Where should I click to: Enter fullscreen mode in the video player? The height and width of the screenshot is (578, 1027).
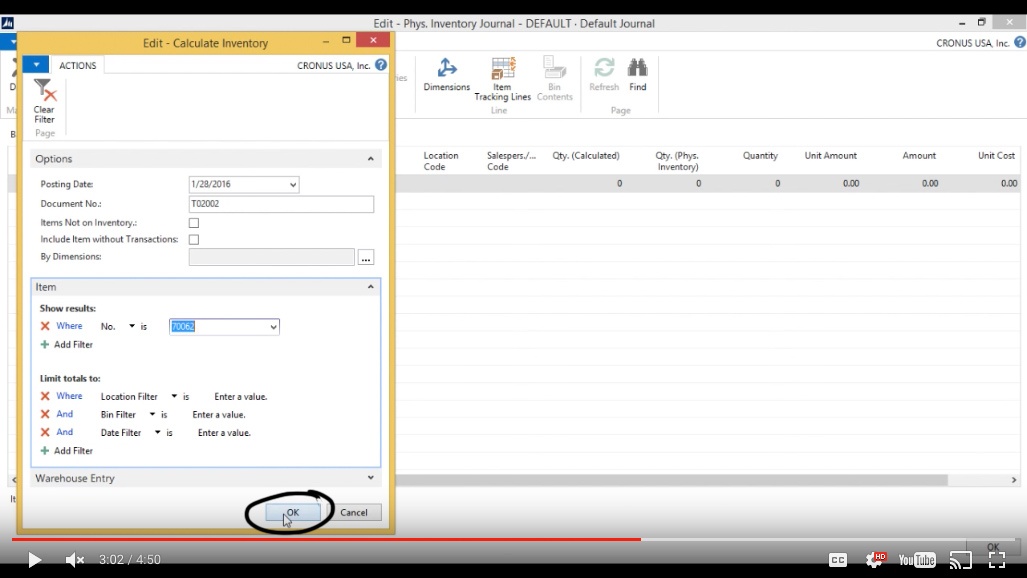pos(997,560)
